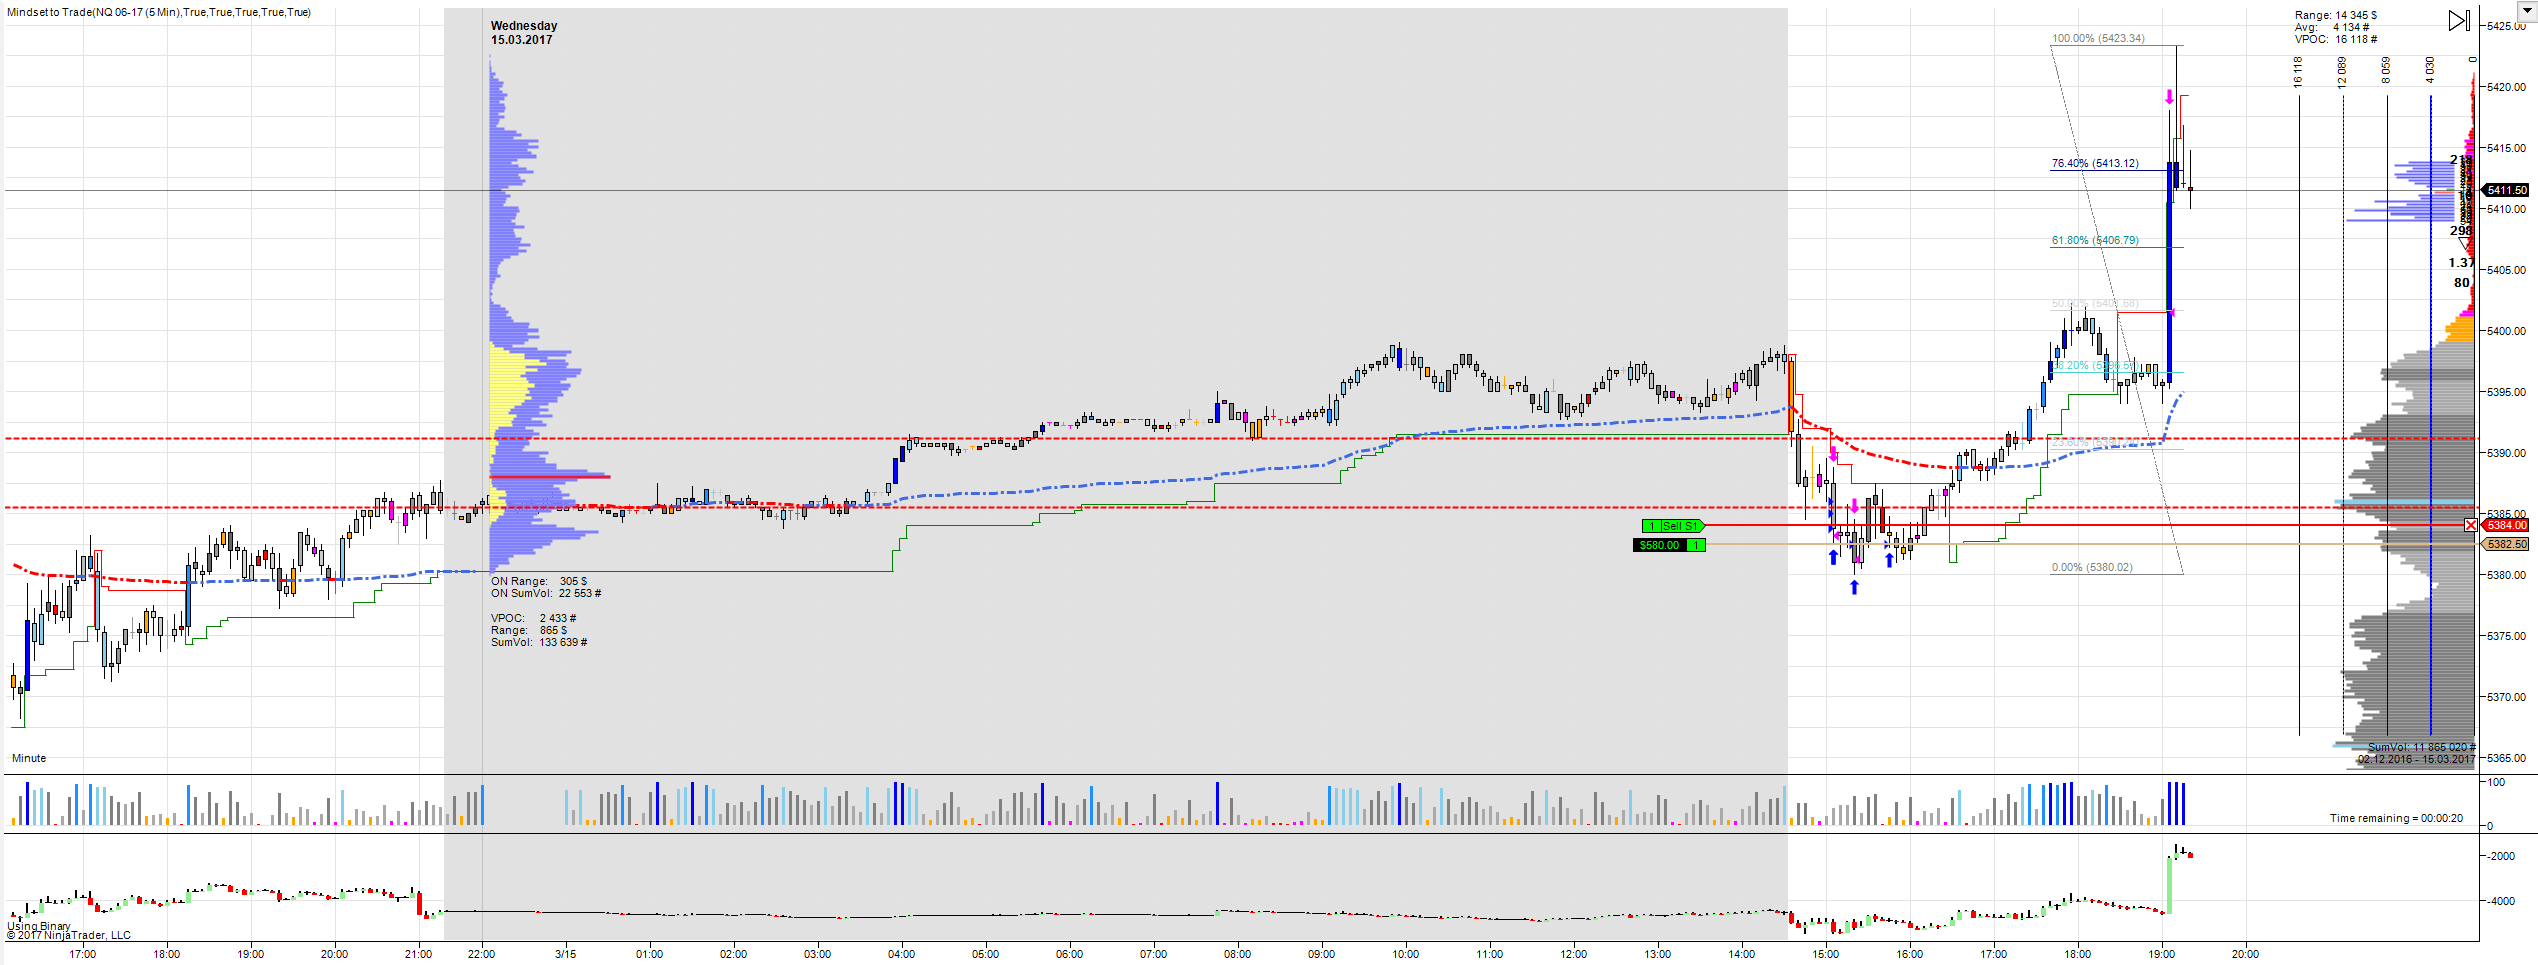Cancel the Sell S1 order with the red X
Screen dimensions: 2538x965
click(2471, 525)
